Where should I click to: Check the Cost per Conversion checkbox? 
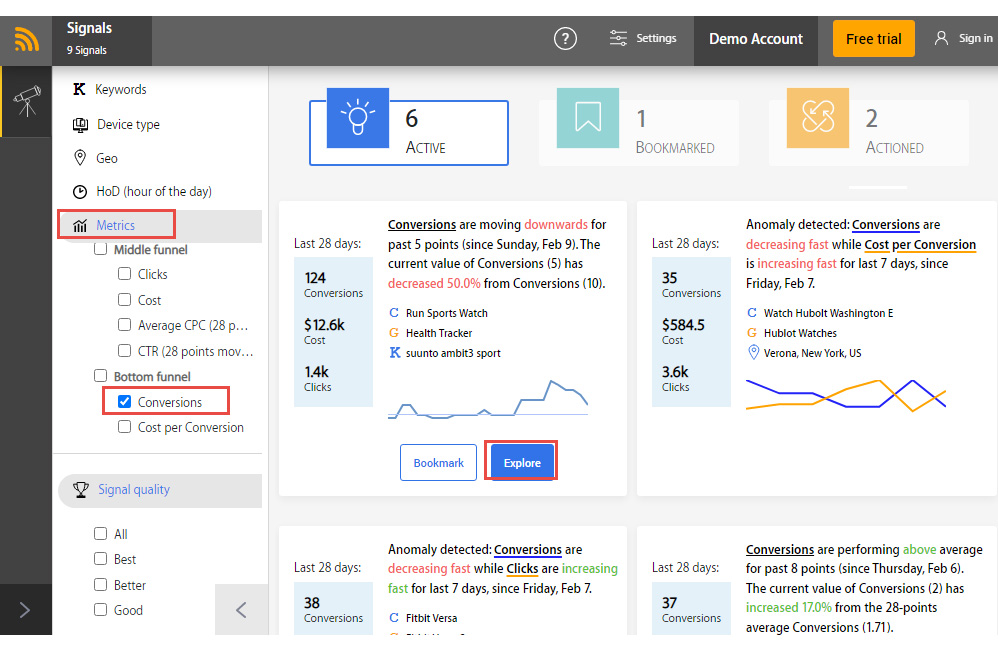(125, 426)
